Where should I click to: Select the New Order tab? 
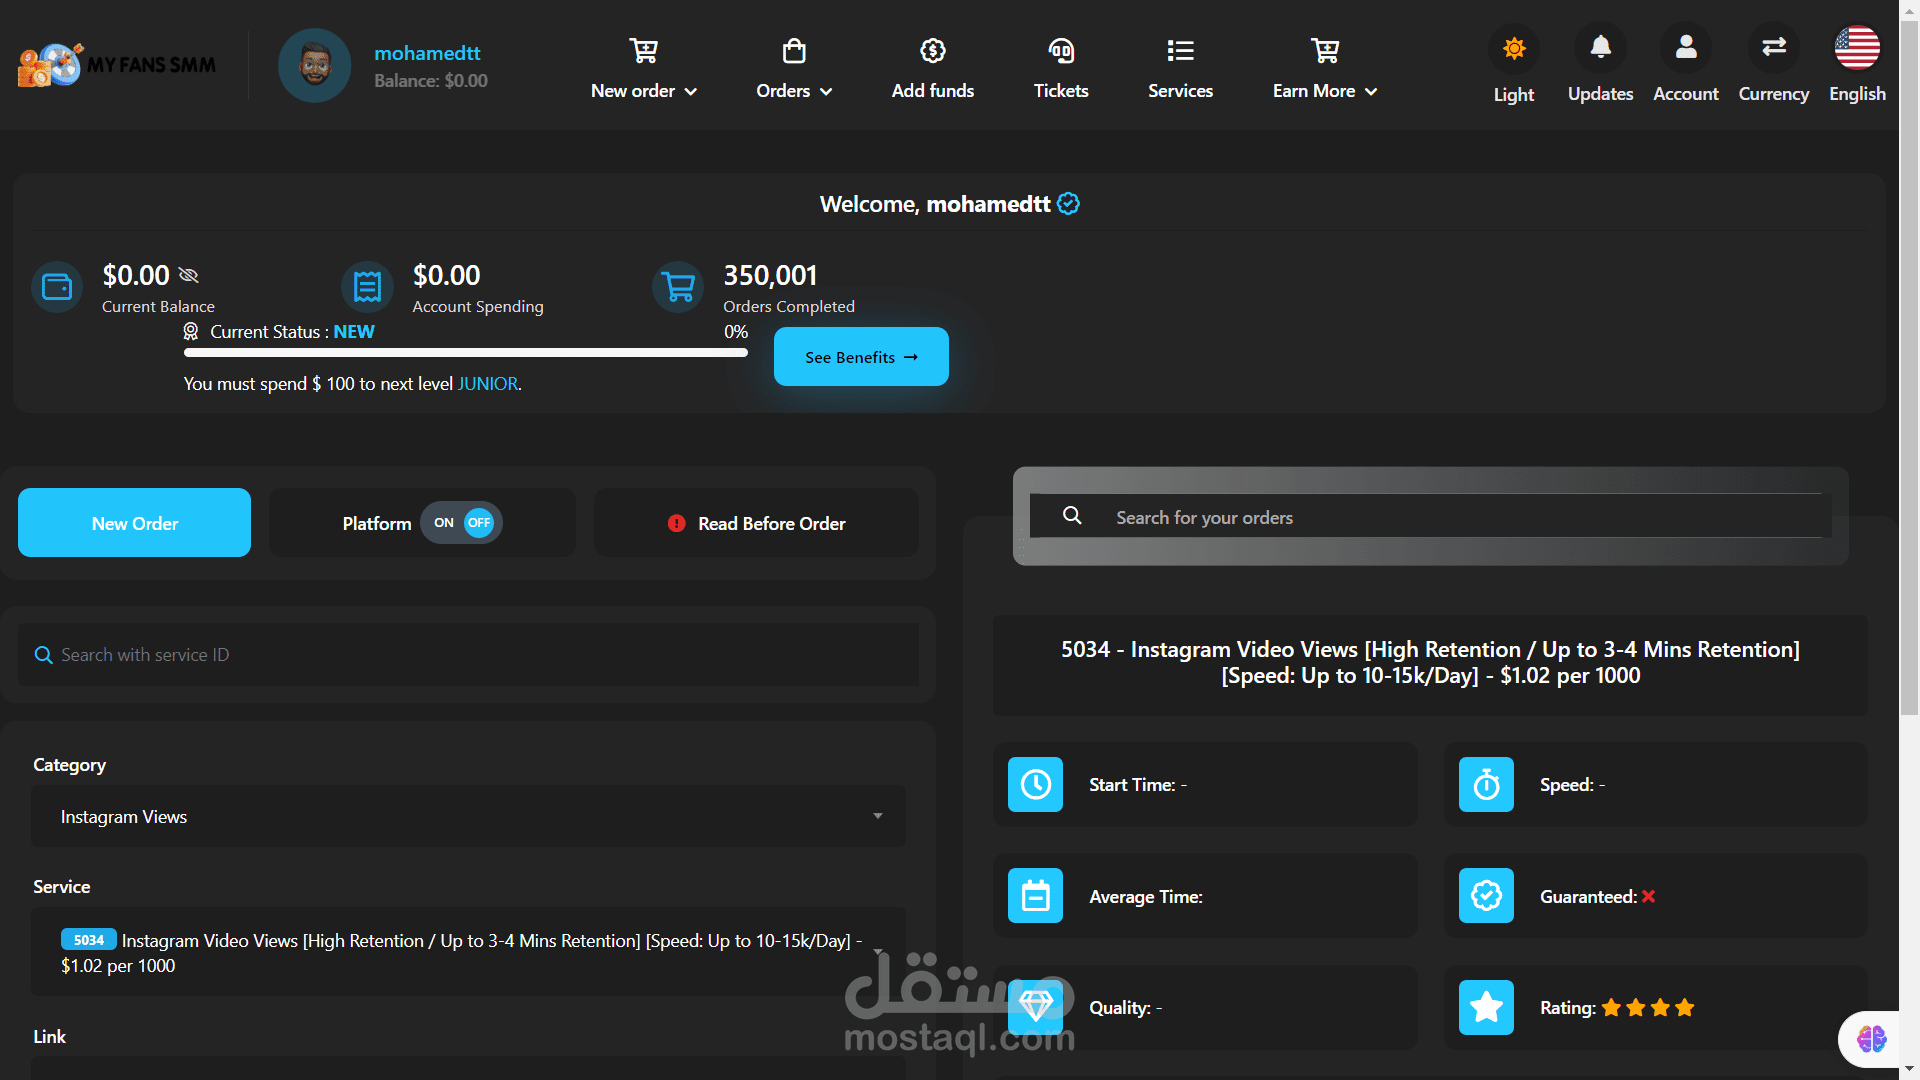coord(135,523)
